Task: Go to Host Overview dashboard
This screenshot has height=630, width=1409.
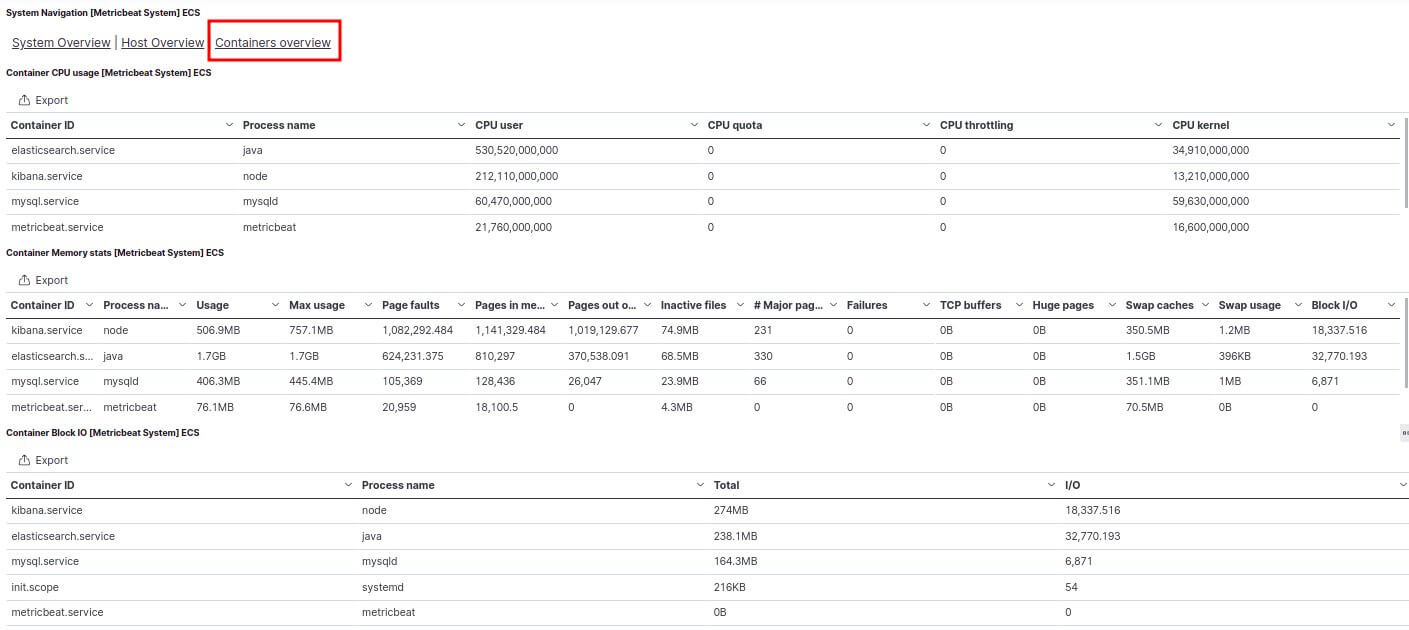Action: [x=162, y=43]
